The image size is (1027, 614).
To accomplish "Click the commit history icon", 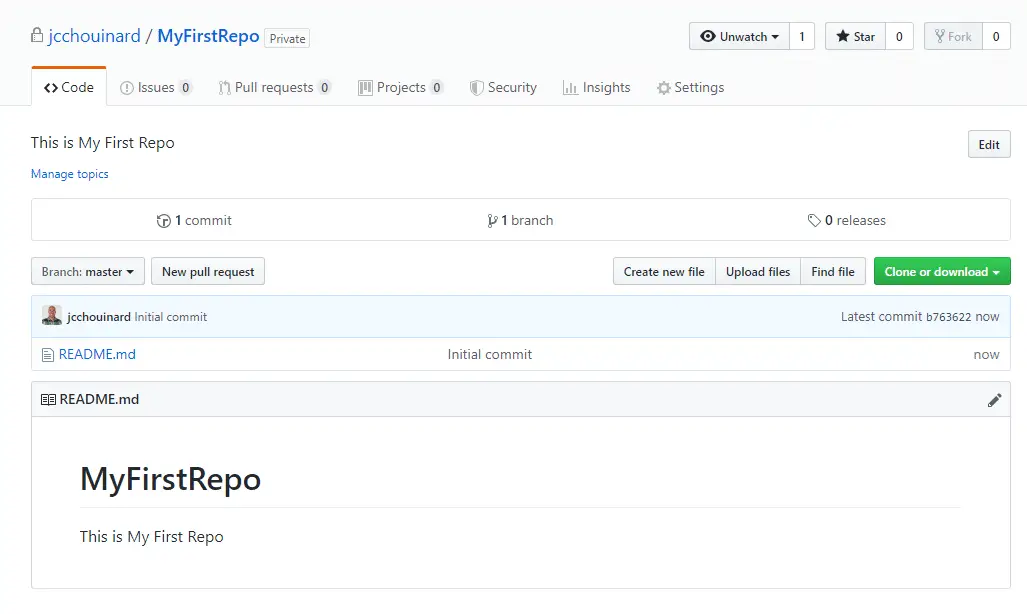I will tap(164, 221).
